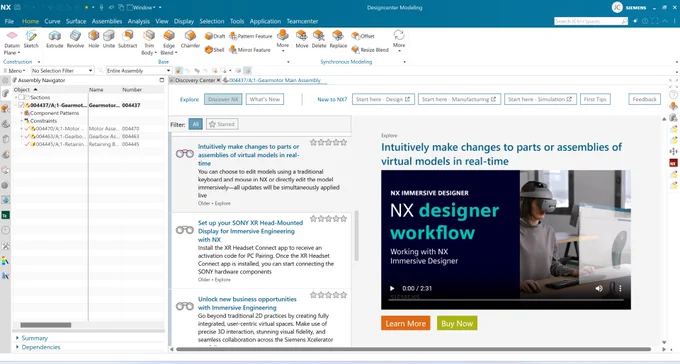Switch to the Curve ribbon tab

click(x=52, y=21)
